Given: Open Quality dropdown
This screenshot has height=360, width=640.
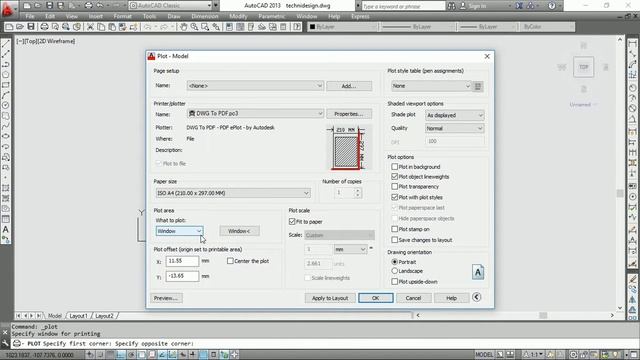Looking at the screenshot, I should click(454, 128).
